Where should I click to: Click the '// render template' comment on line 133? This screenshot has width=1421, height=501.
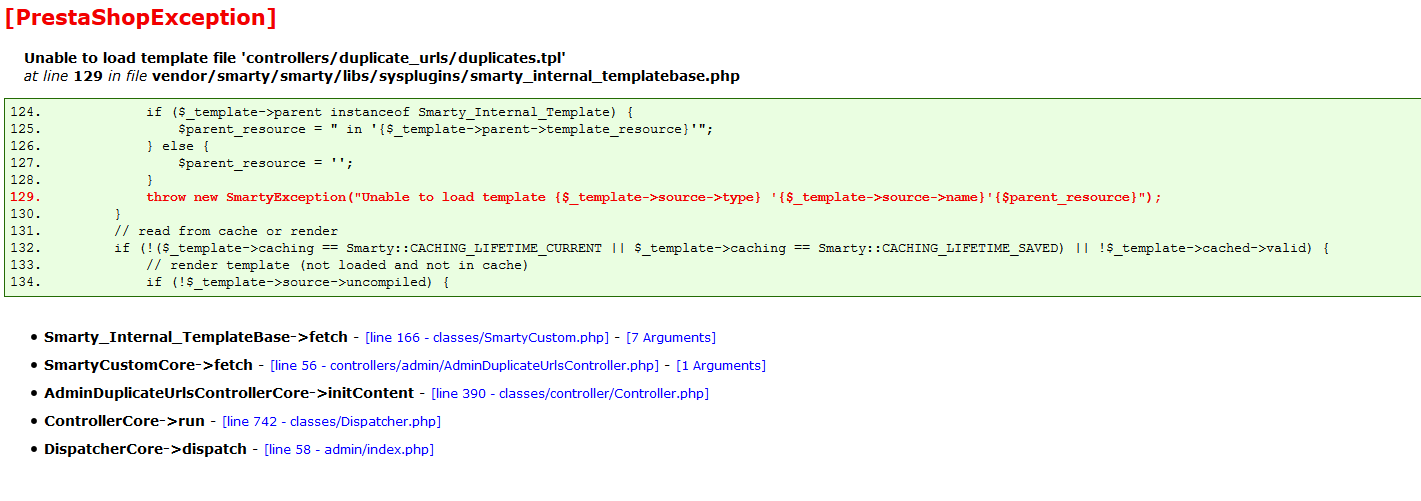click(x=337, y=265)
